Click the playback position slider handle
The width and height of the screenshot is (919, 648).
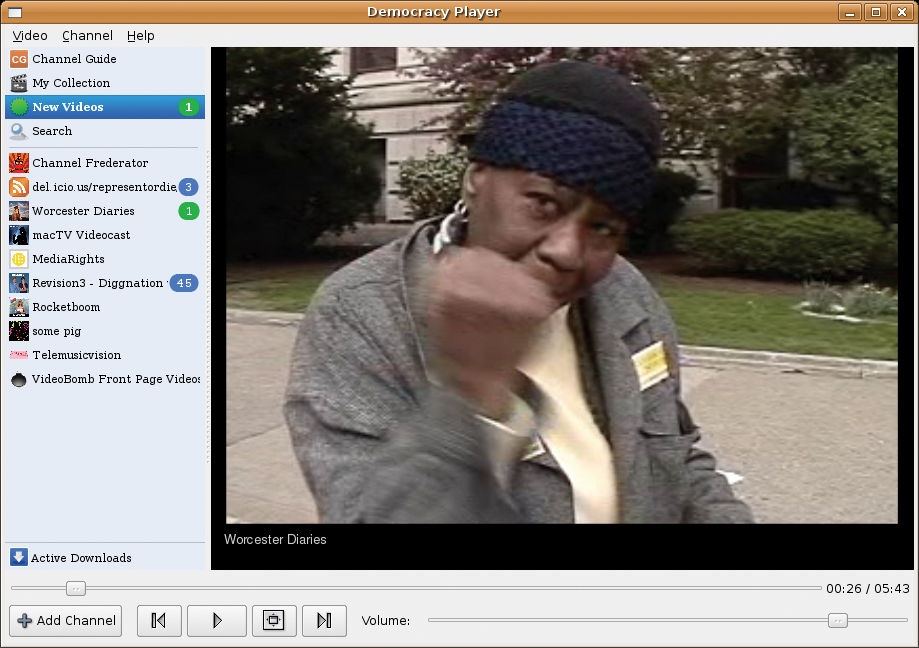(x=76, y=588)
